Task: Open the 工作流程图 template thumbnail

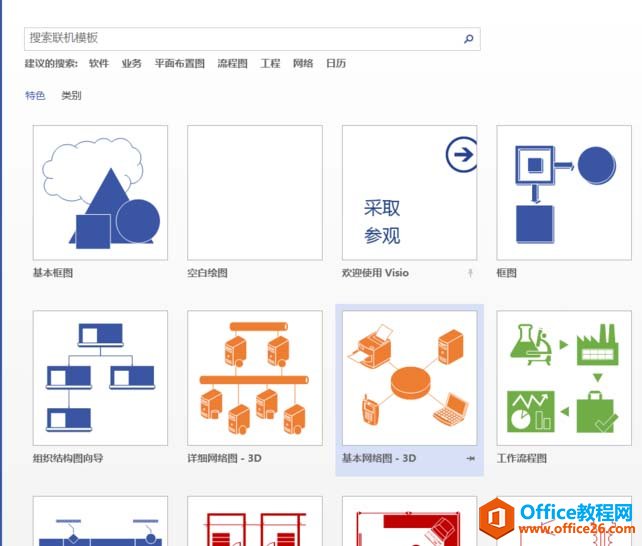Action: coord(564,378)
